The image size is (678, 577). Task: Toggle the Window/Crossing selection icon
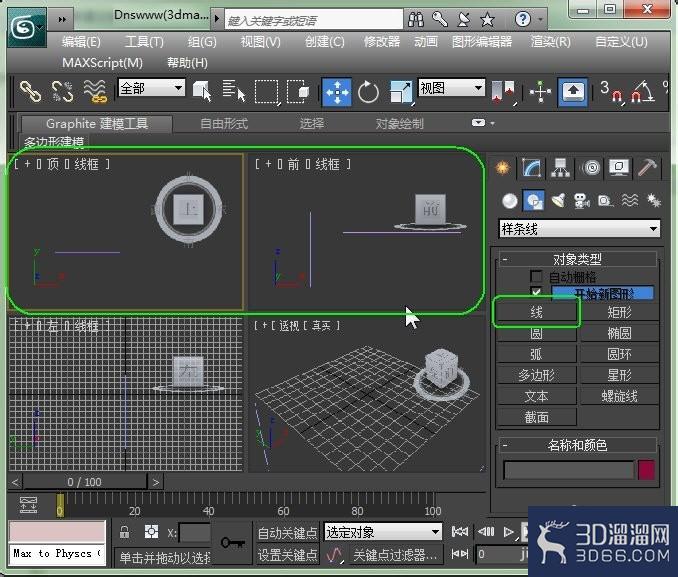coord(298,91)
